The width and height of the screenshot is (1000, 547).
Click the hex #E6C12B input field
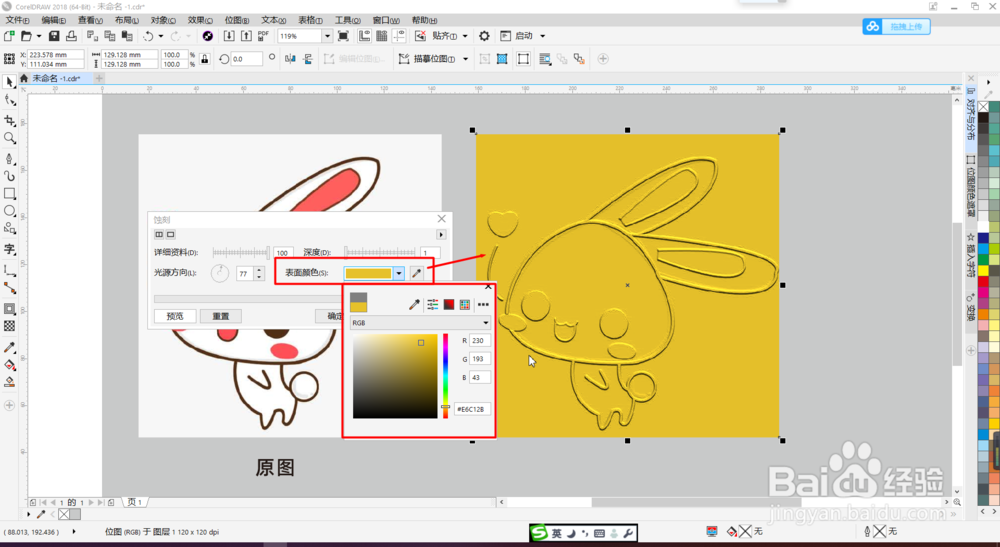pos(473,409)
